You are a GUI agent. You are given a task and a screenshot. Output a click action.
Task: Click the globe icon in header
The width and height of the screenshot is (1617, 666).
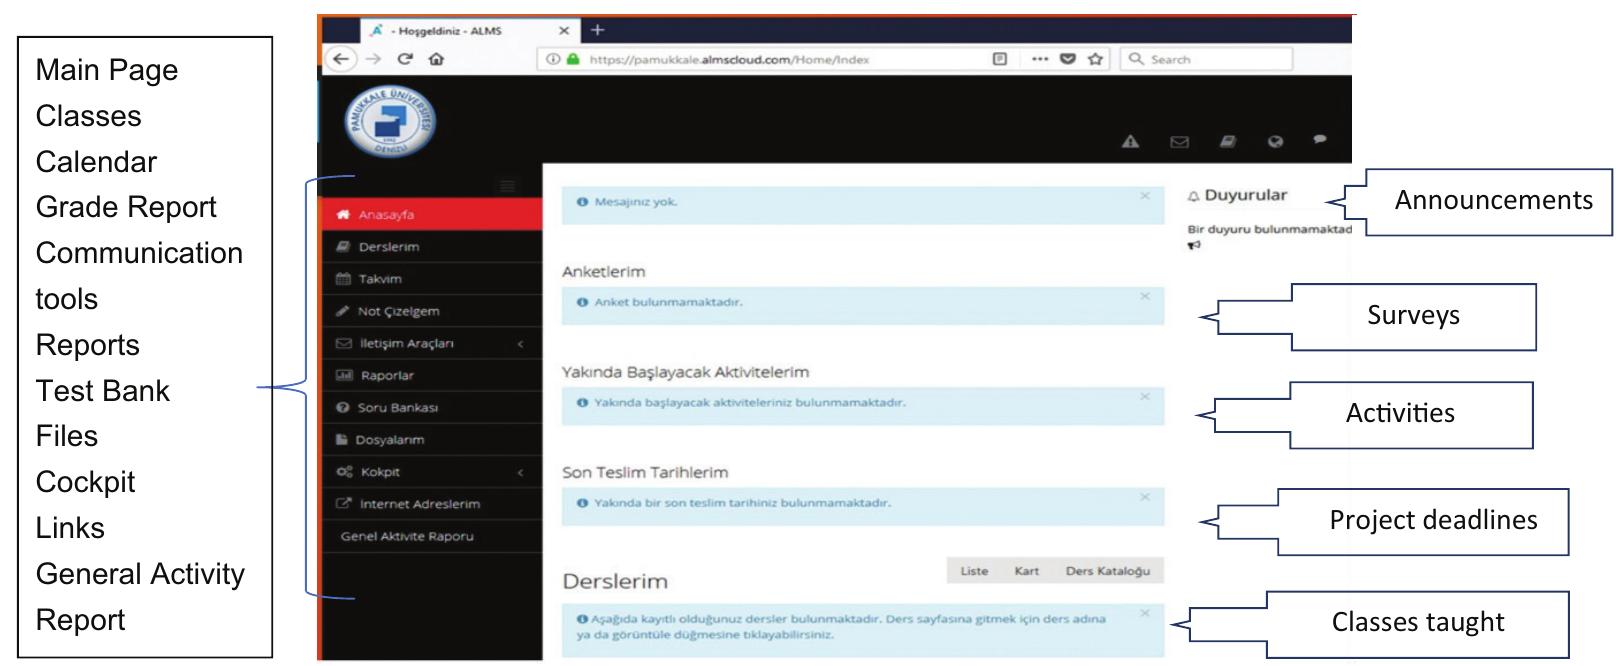pyautogui.click(x=1275, y=142)
